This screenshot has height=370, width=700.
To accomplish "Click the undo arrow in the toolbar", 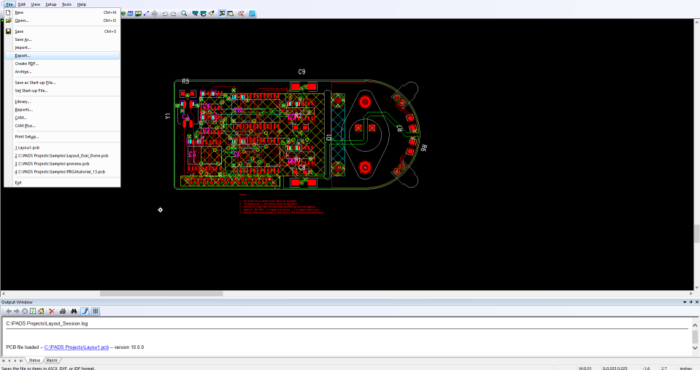I will pos(165,13).
